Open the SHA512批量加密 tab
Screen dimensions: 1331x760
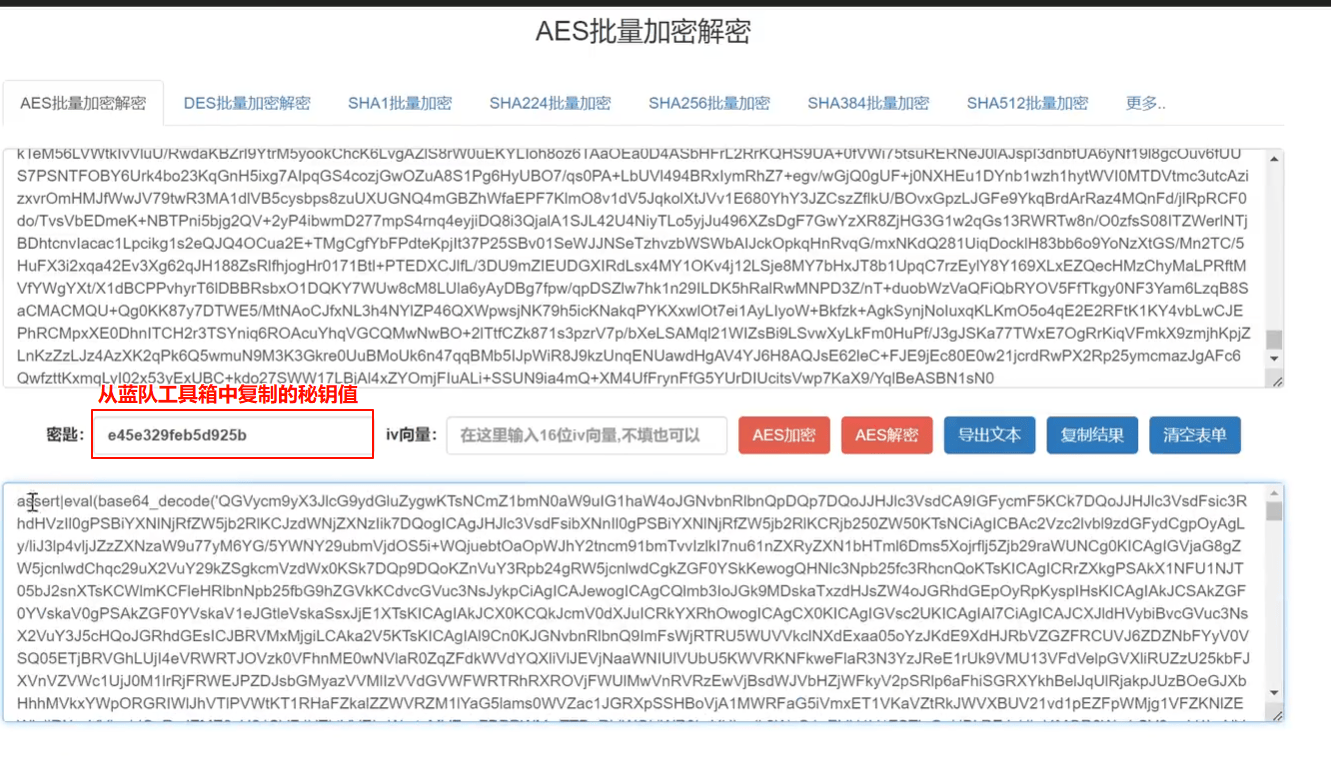click(1027, 103)
